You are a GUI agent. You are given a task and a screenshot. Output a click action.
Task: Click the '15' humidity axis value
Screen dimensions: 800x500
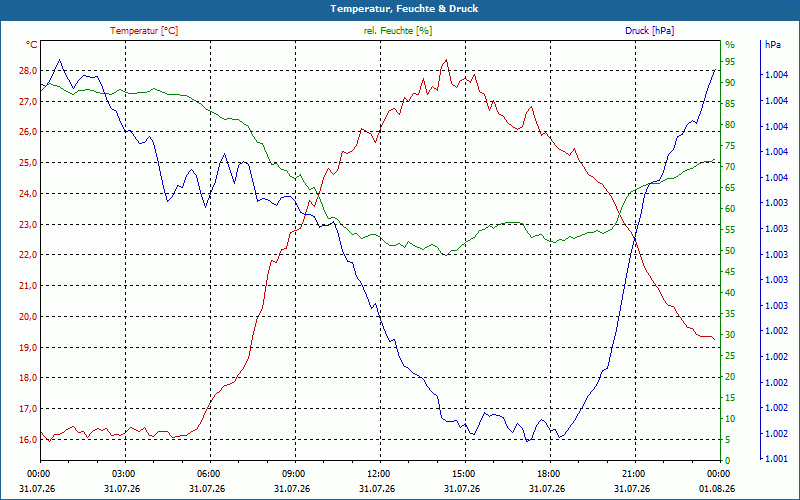730,397
